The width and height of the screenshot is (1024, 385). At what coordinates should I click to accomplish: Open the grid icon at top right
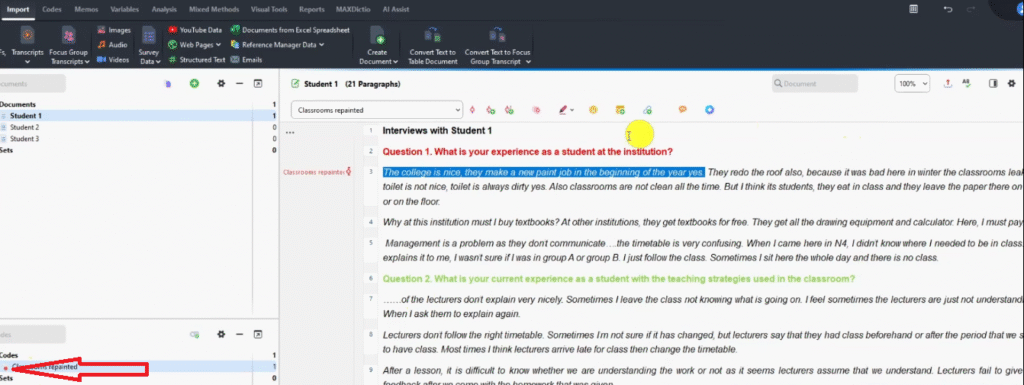tap(914, 9)
